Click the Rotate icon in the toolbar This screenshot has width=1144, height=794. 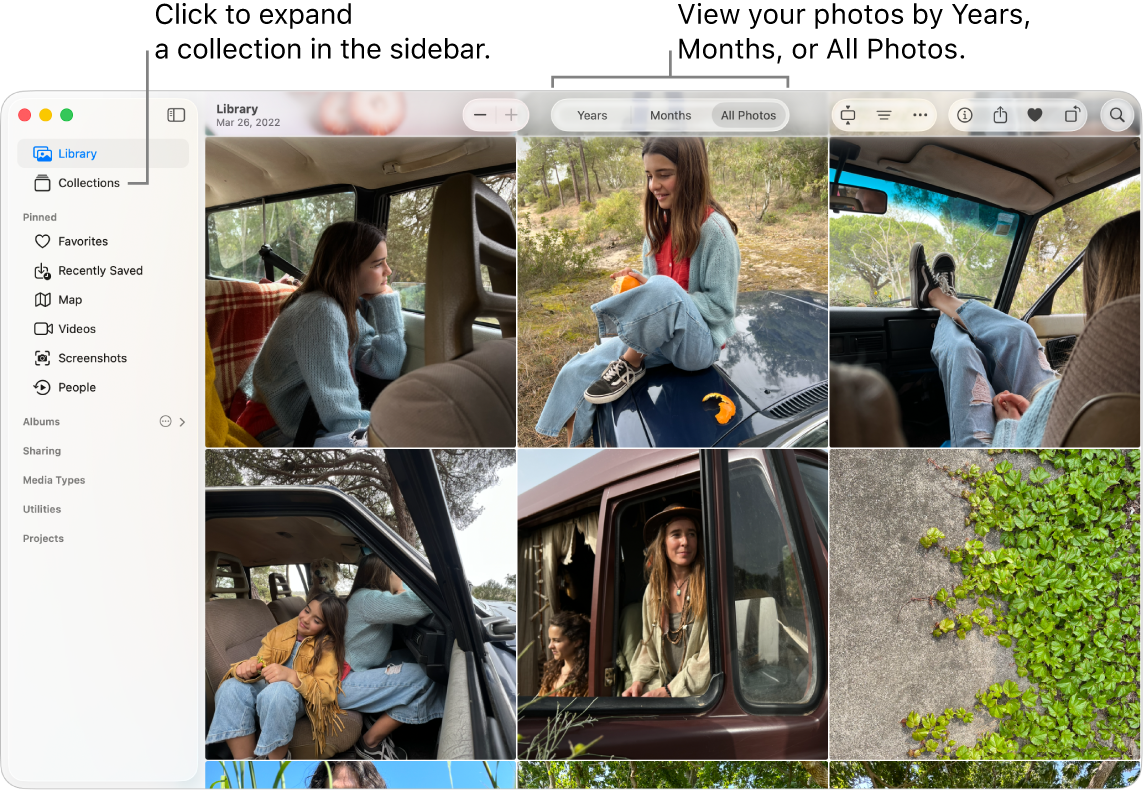1071,115
